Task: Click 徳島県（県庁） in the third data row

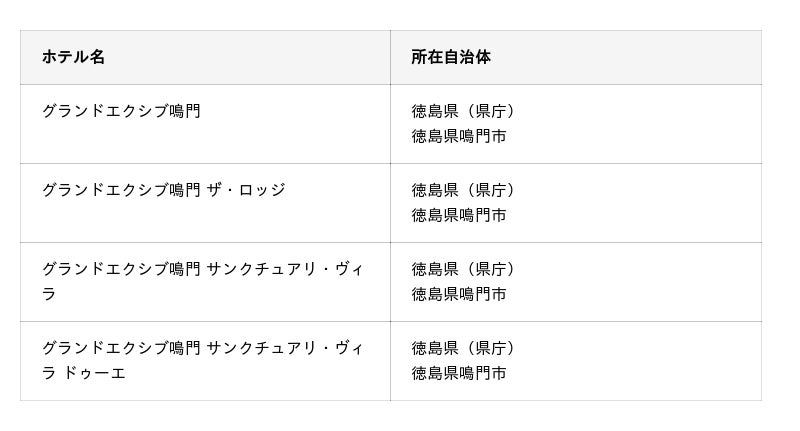Action: pos(463,269)
